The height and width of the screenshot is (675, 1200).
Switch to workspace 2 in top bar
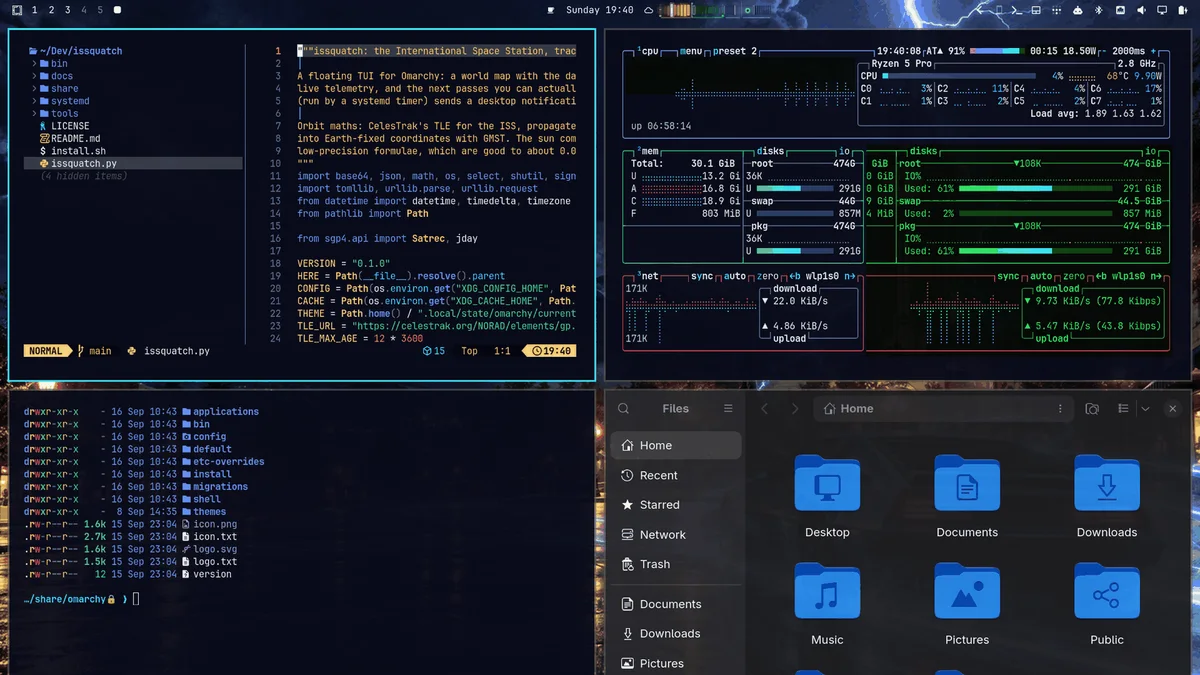[x=51, y=10]
